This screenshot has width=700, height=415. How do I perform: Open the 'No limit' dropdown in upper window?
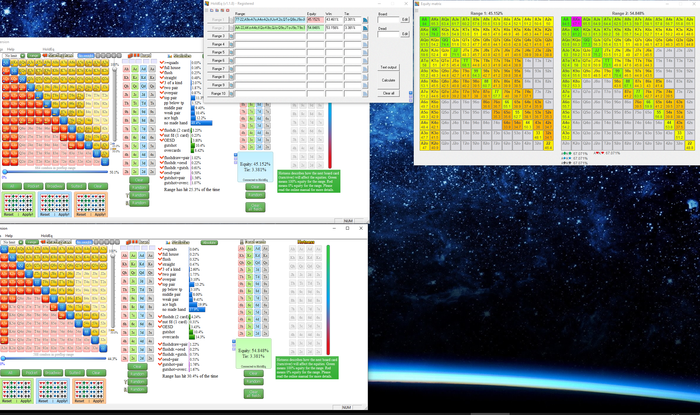click(x=11, y=56)
